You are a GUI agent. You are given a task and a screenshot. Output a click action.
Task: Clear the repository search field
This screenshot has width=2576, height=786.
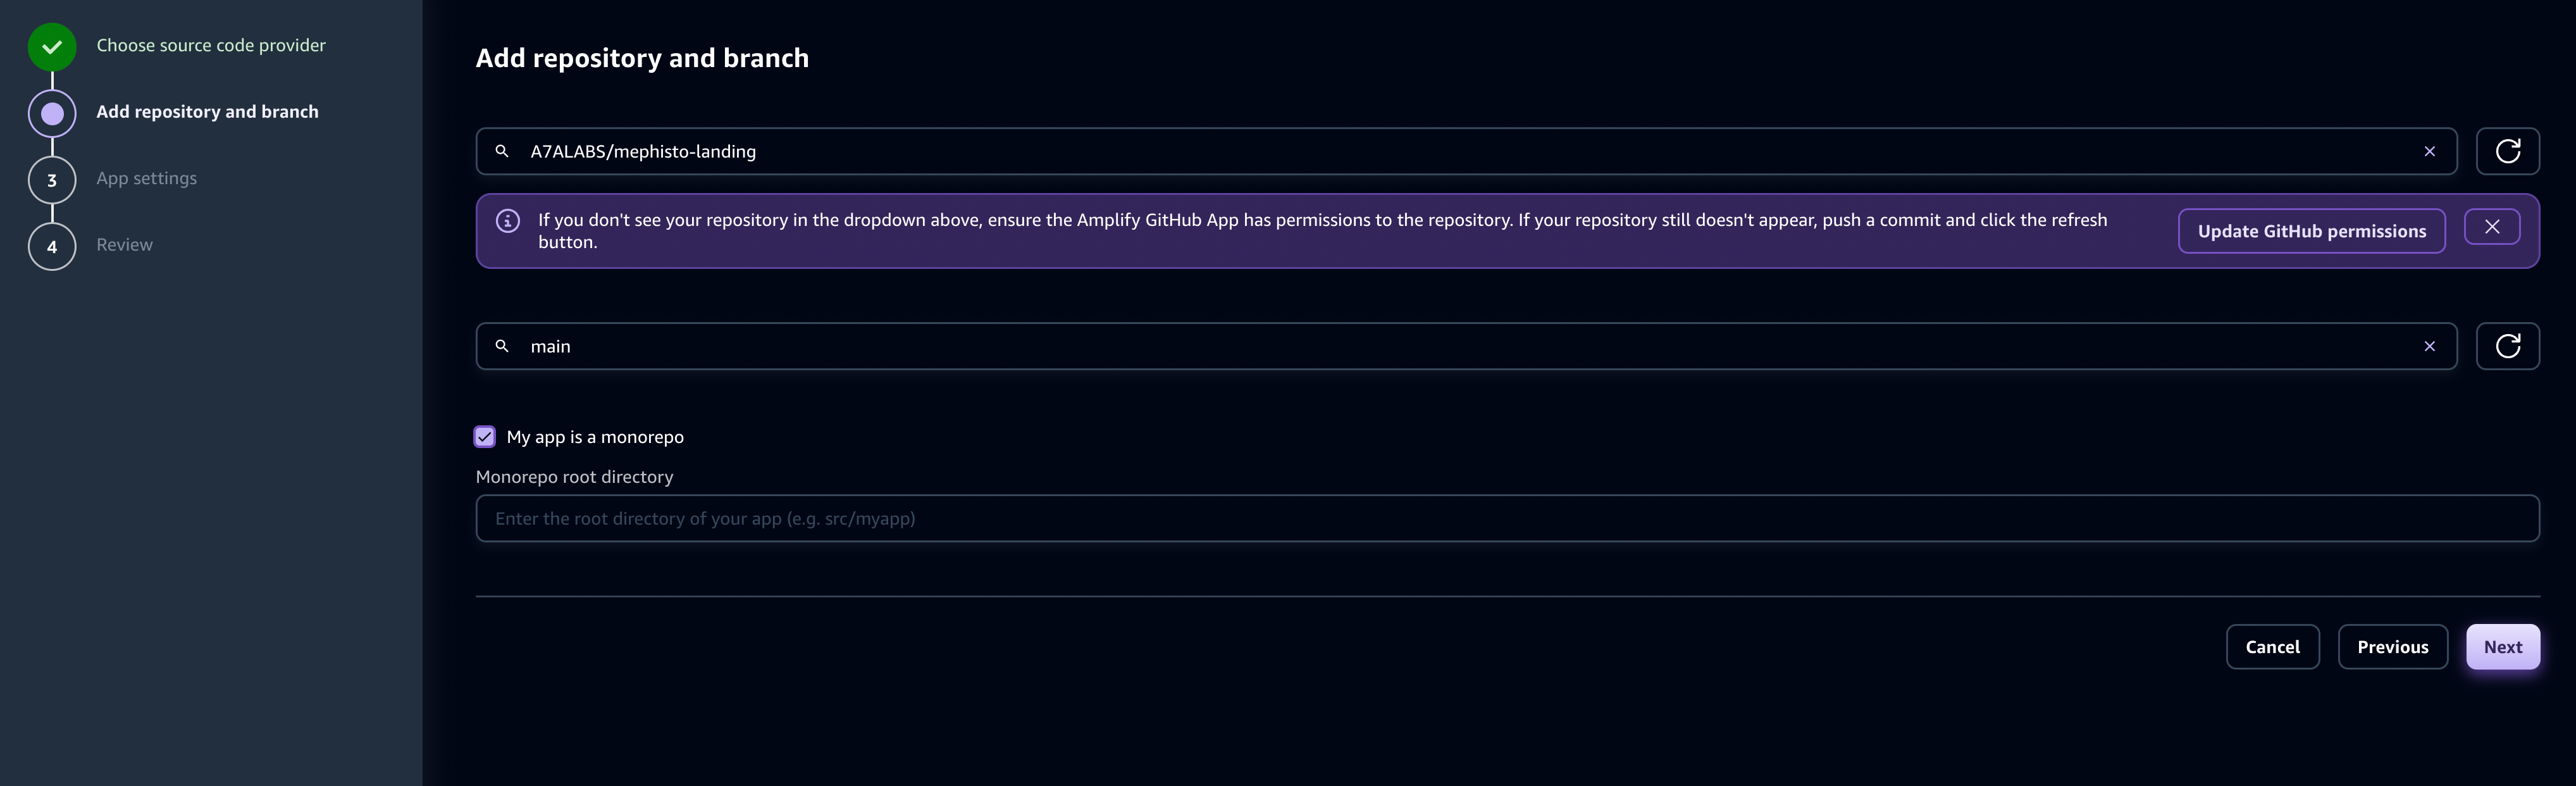[2428, 149]
